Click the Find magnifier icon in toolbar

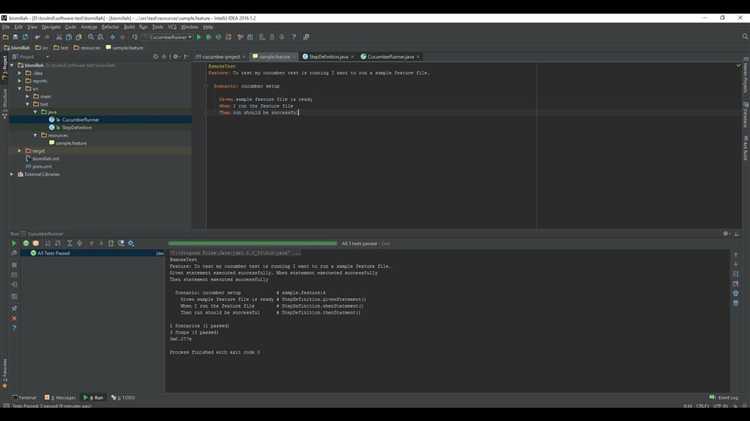91,37
